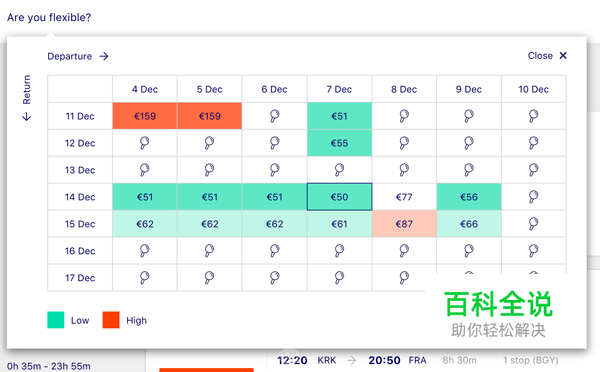The width and height of the screenshot is (600, 372).
Task: Search price for 10 Dec to 15 Dec
Action: 533,224
